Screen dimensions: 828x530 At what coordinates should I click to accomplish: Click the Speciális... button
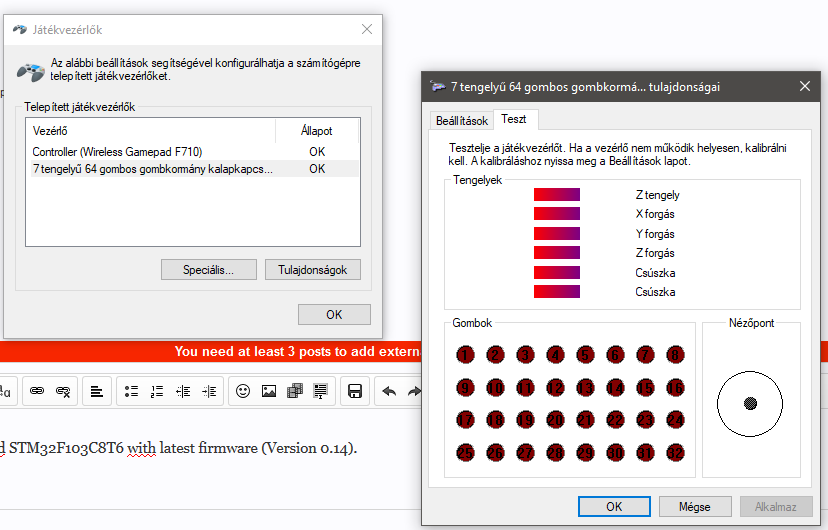[x=208, y=270]
